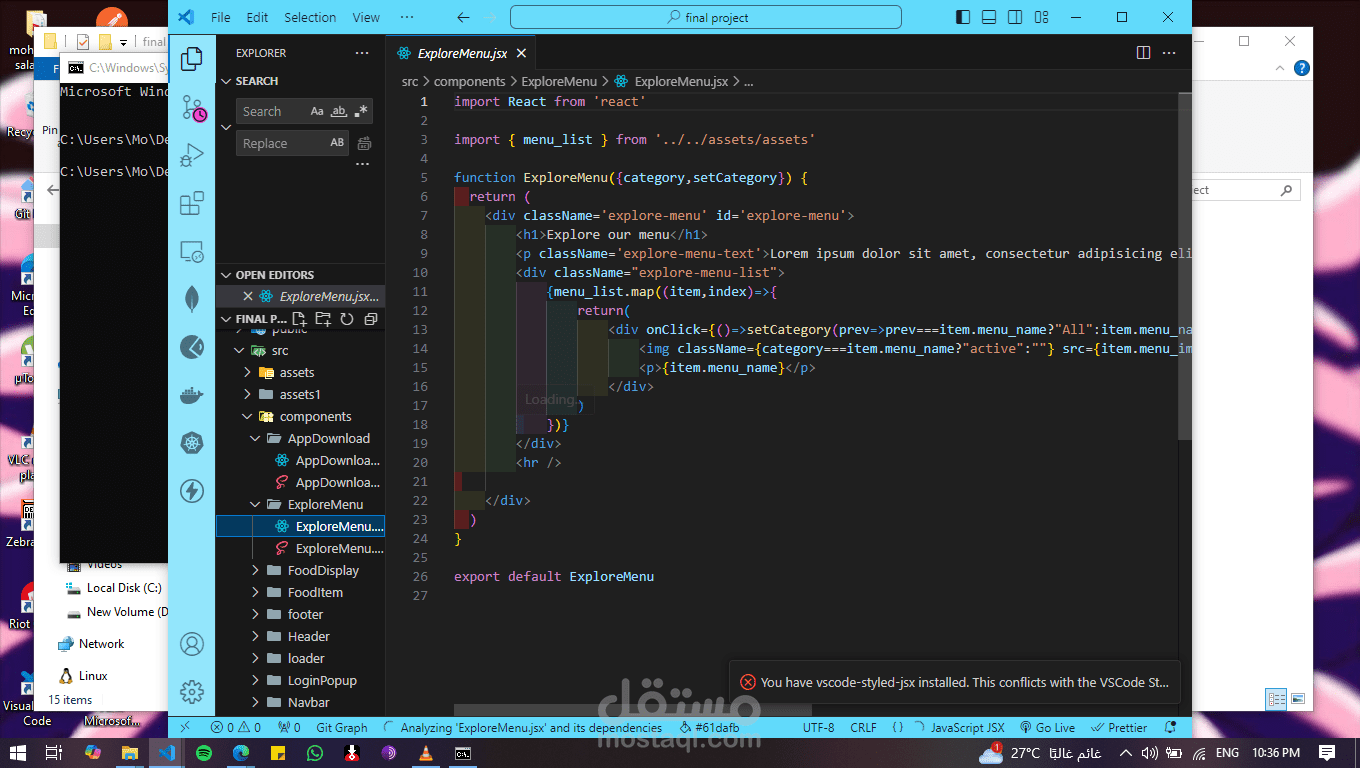Toggle Use Regular Expression in the Search box
Screen dimensions: 1360x768
pyautogui.click(x=361, y=112)
